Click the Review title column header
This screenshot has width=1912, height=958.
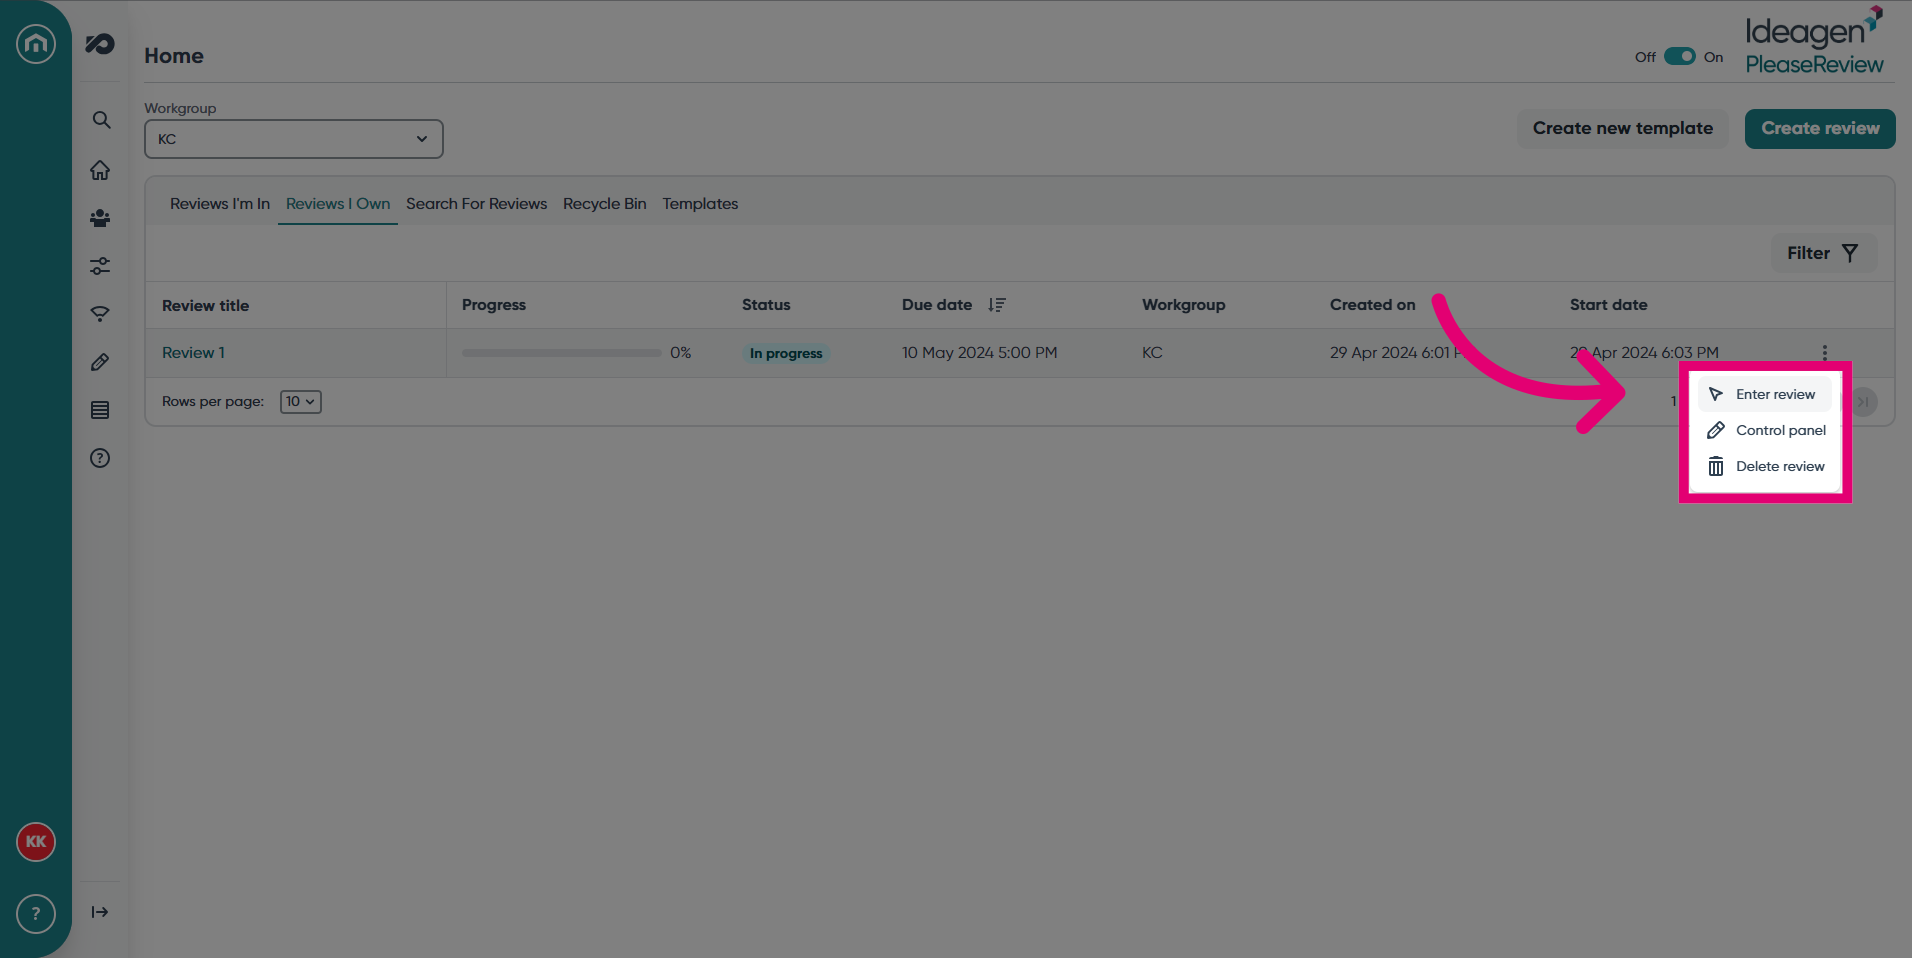pyautogui.click(x=206, y=306)
